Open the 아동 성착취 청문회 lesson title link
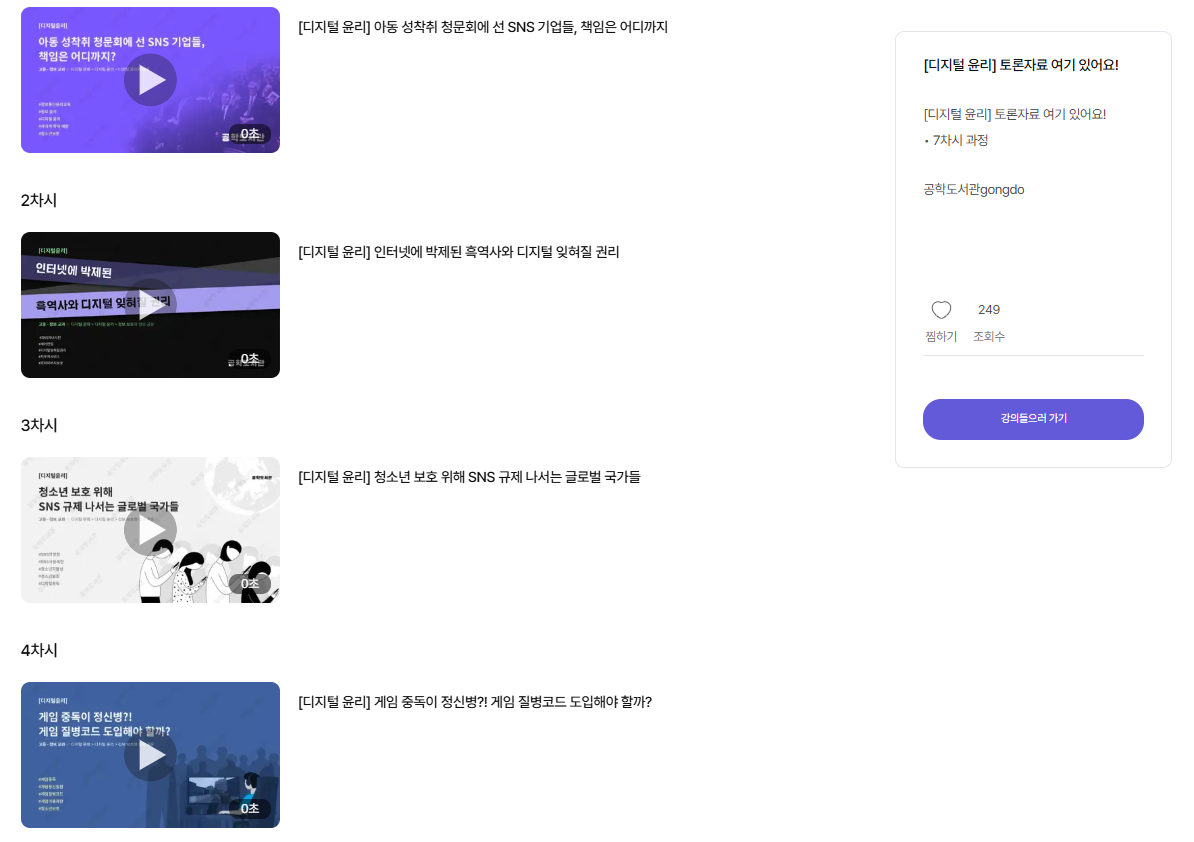 [483, 27]
